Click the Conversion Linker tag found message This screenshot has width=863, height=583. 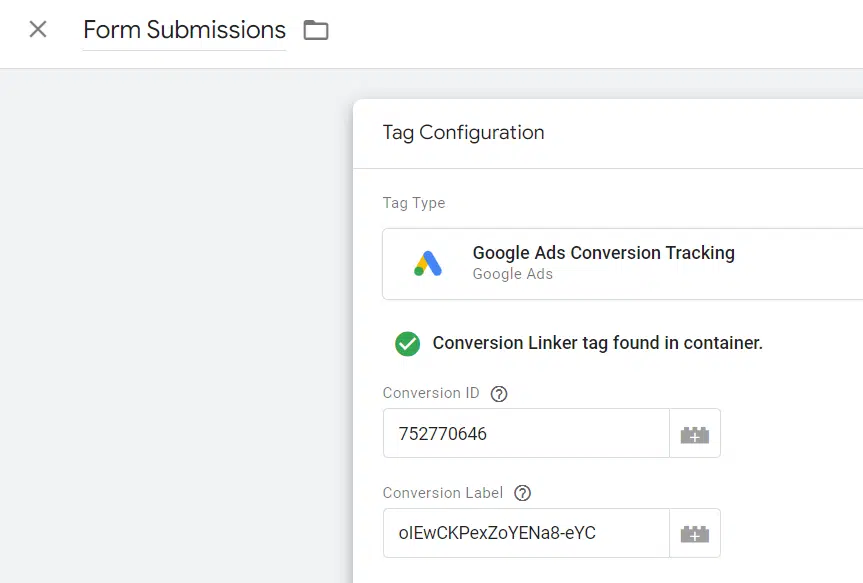598,343
